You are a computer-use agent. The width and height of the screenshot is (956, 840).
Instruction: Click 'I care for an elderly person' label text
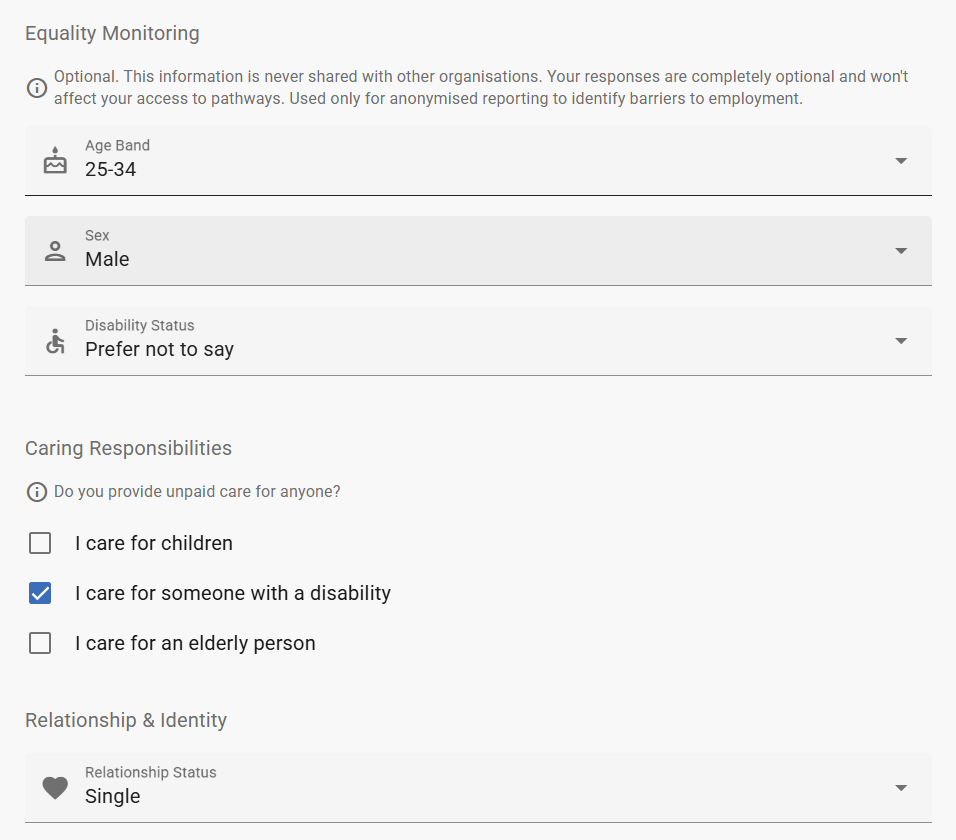[x=195, y=644]
